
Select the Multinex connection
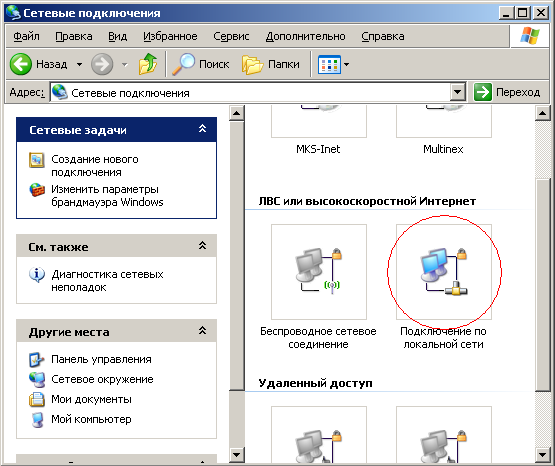point(443,149)
